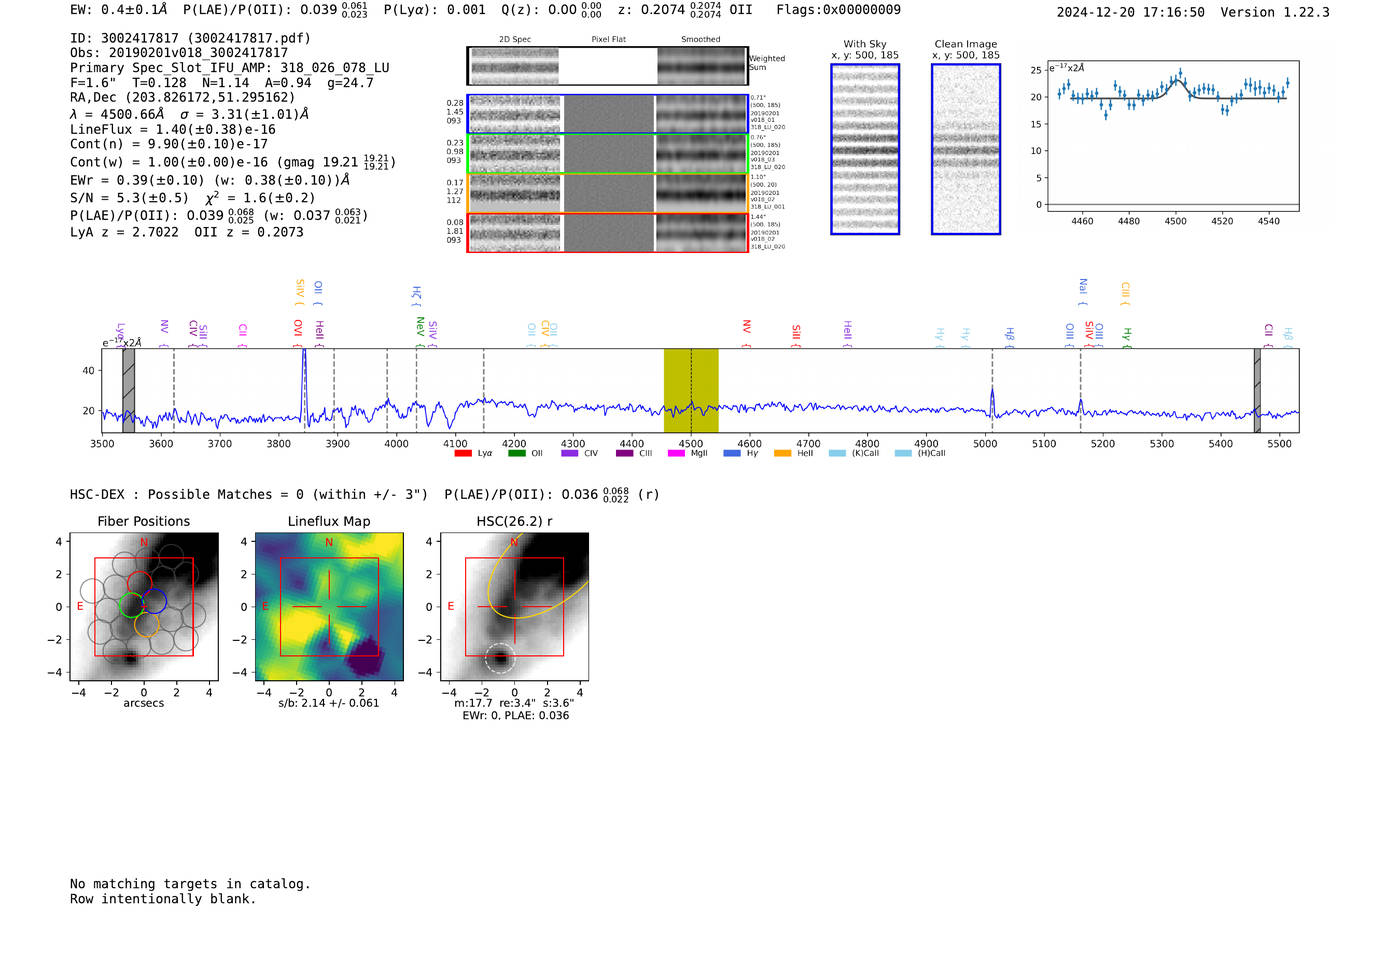Click the green fiber circle in Fiber Positions
Screen dimensions: 1400x953
tap(131, 606)
